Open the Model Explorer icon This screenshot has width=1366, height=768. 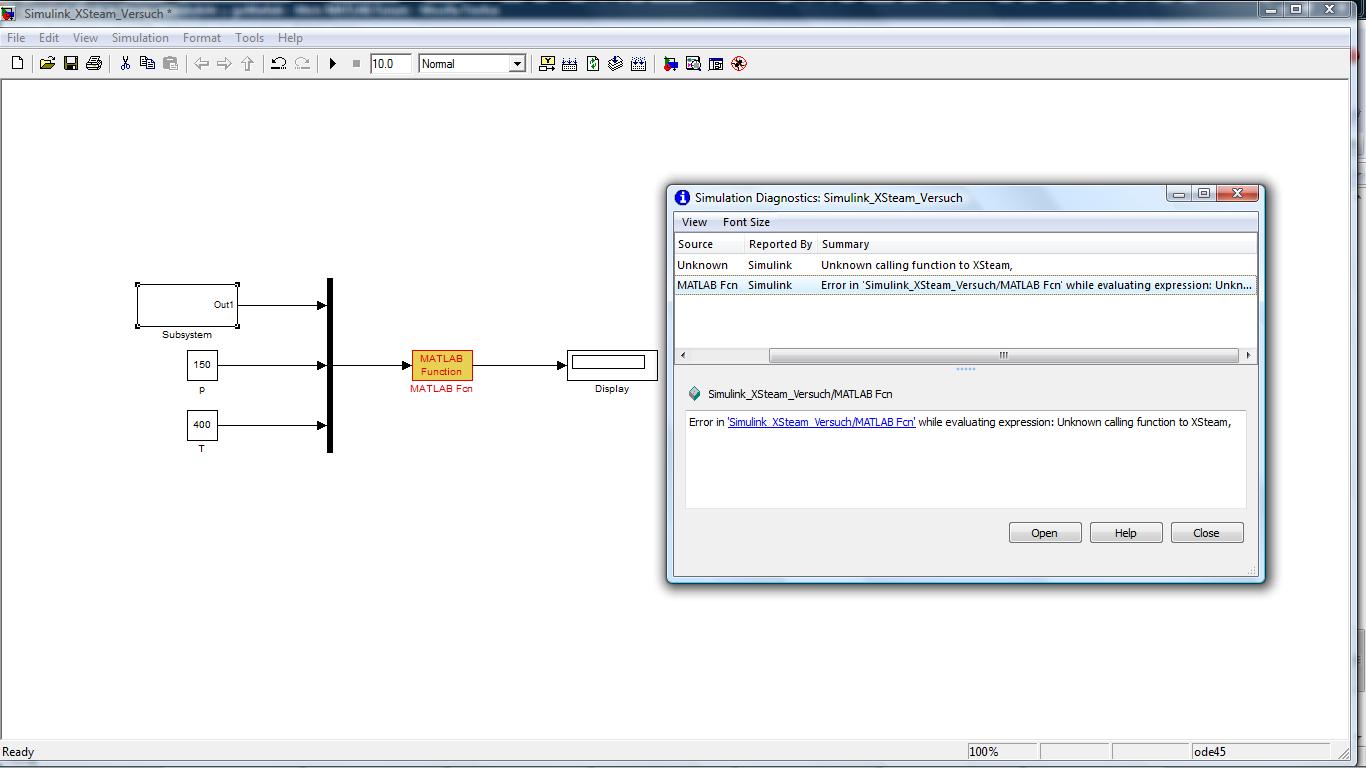pyautogui.click(x=693, y=64)
